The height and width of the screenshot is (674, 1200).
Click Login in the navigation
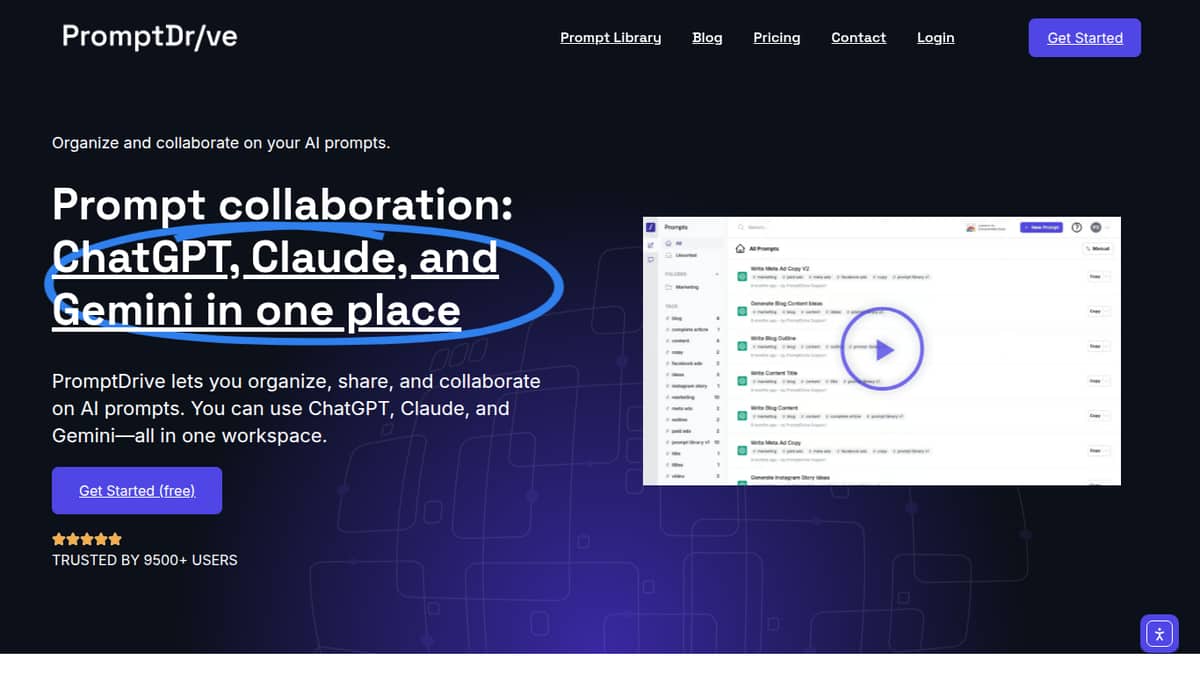[x=936, y=38]
